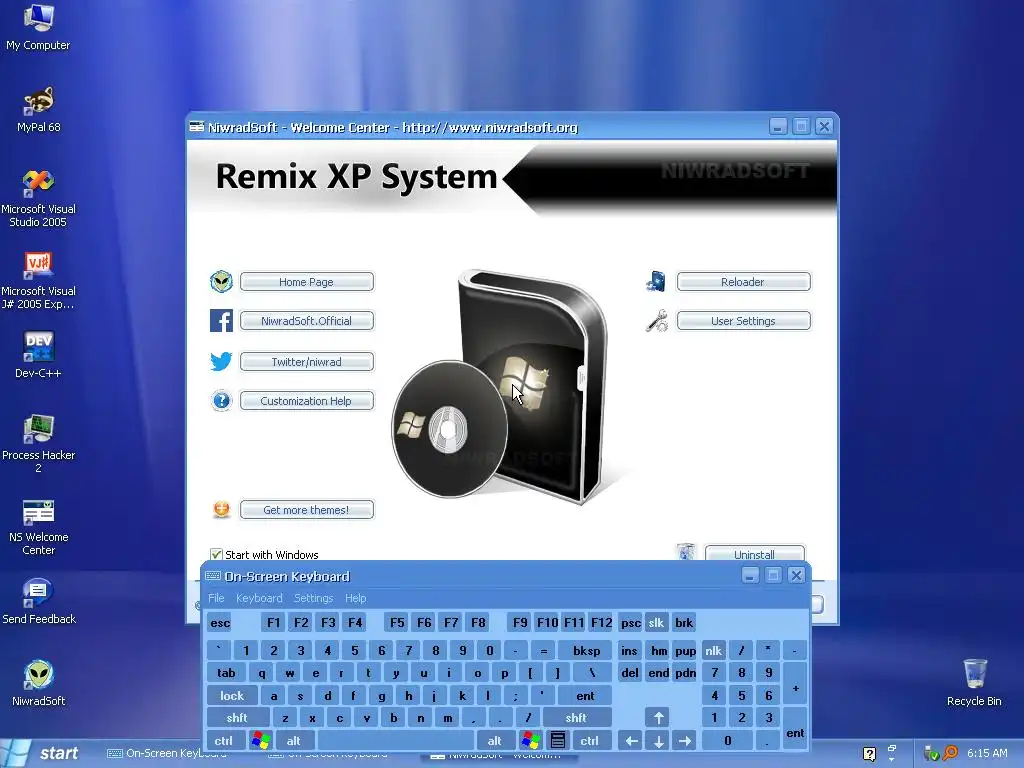
Task: Toggle the caps lock key on keyboard
Action: 232,696
